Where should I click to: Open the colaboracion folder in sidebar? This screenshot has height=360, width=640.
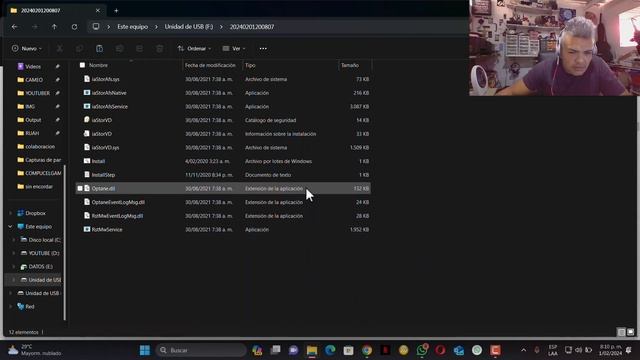(x=40, y=147)
